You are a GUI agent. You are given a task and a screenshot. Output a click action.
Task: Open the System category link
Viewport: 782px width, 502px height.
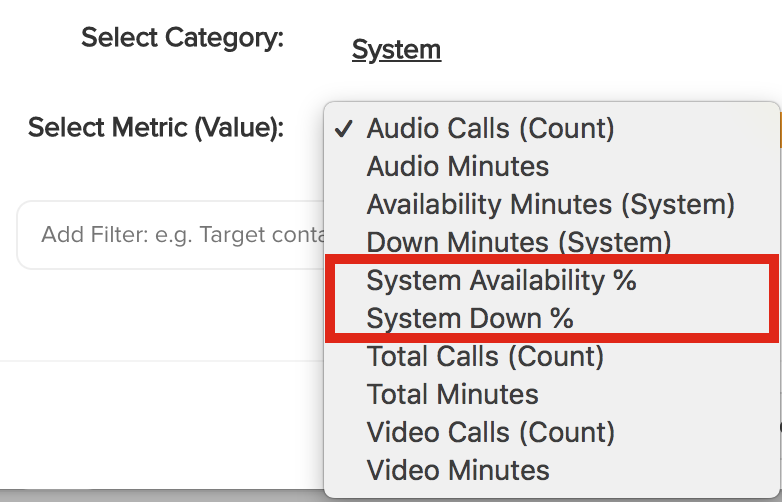(x=396, y=50)
